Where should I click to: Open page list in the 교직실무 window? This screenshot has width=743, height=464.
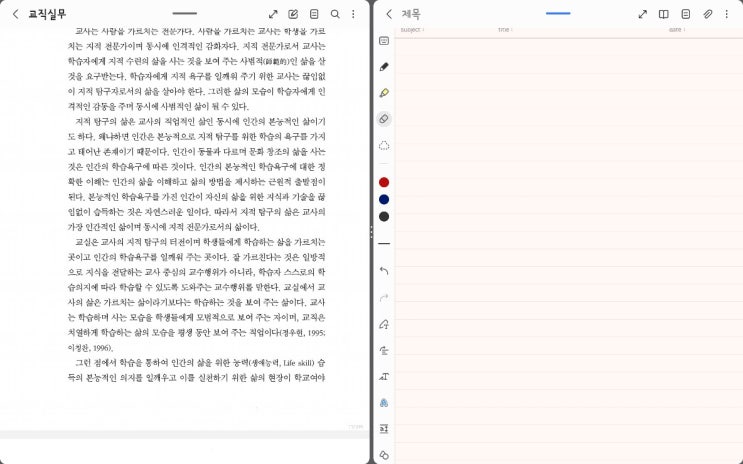pyautogui.click(x=314, y=14)
